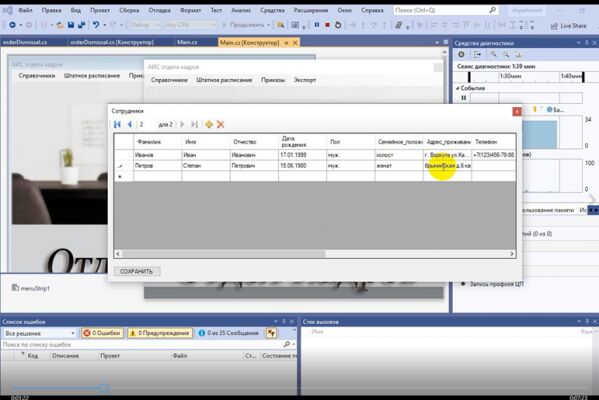
Task: Click the Visual Studio search box
Action: click(445, 10)
